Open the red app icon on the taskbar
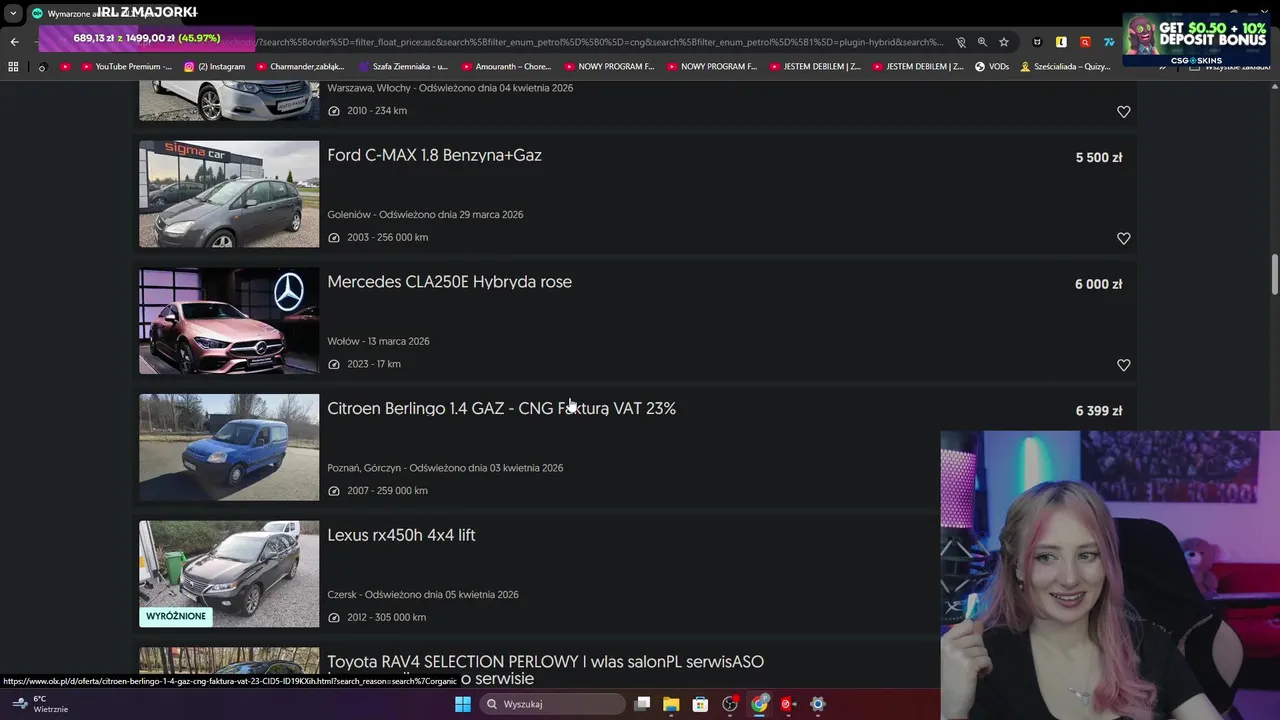 (x=787, y=704)
